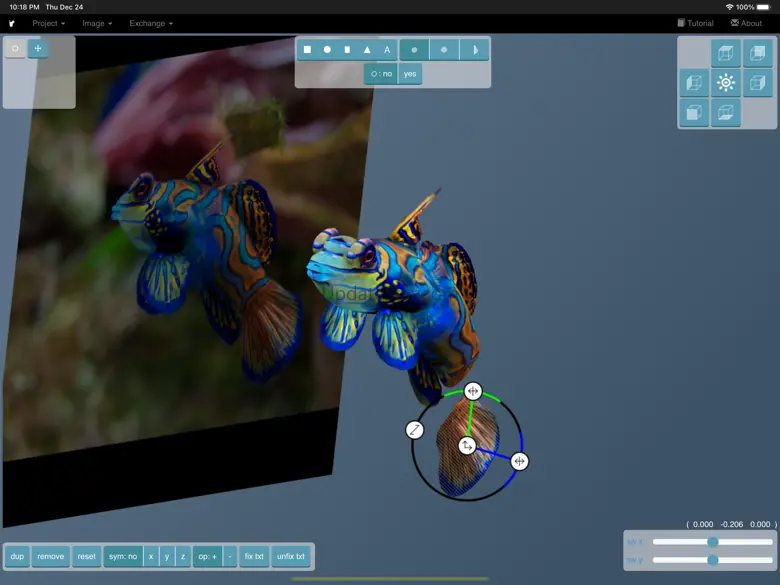Open the About page
Screen dimensions: 780x585
click(746, 23)
